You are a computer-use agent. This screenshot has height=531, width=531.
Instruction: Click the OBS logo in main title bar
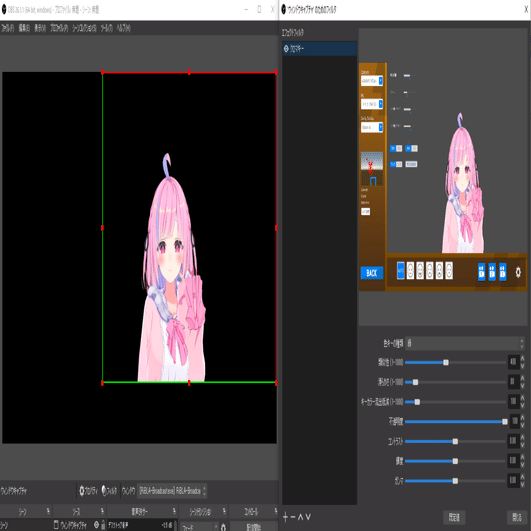[x=4, y=9]
